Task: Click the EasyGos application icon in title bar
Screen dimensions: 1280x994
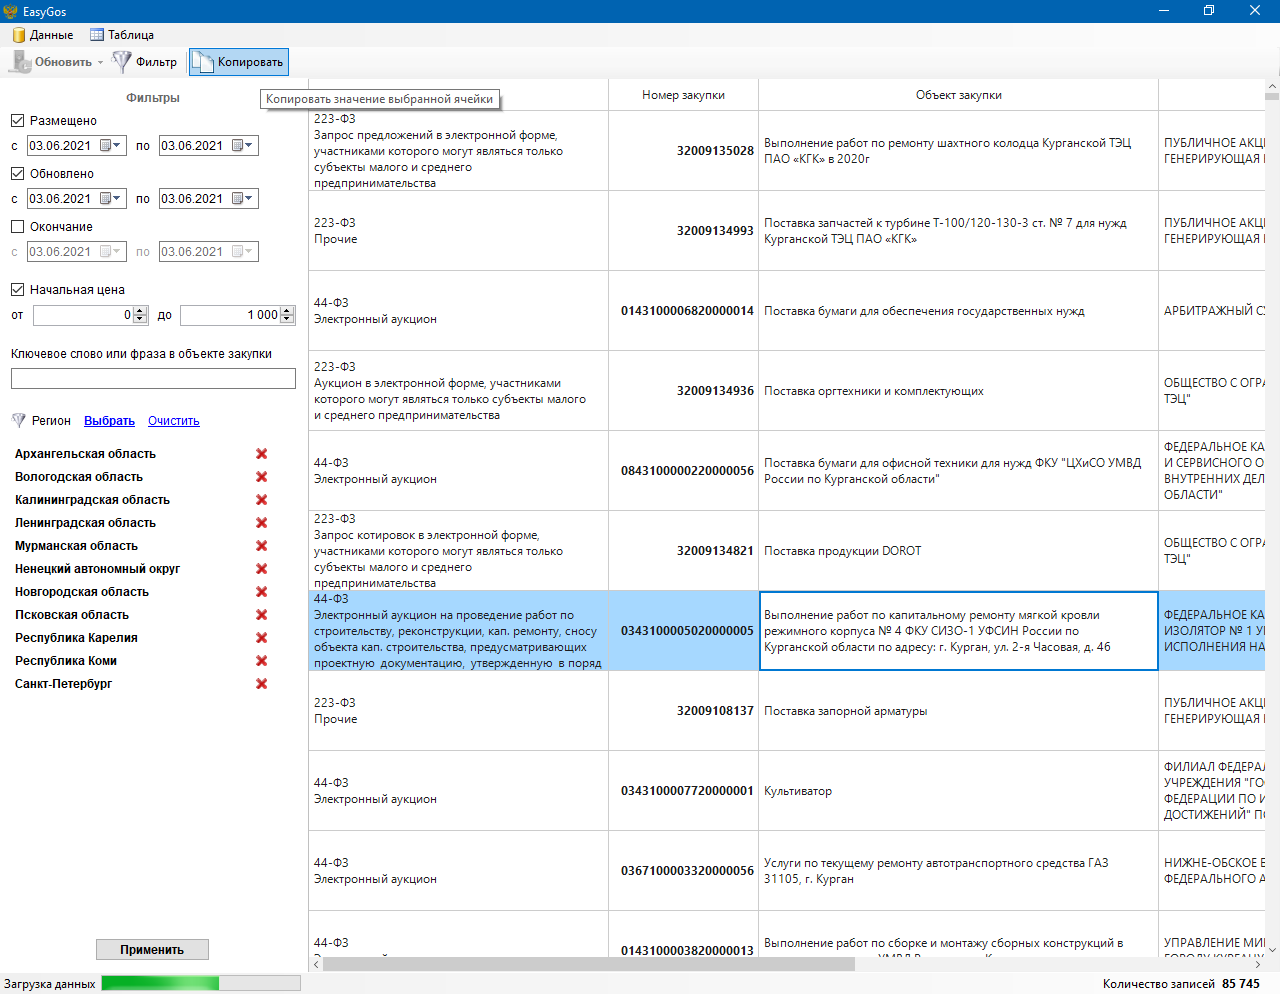Action: [11, 11]
